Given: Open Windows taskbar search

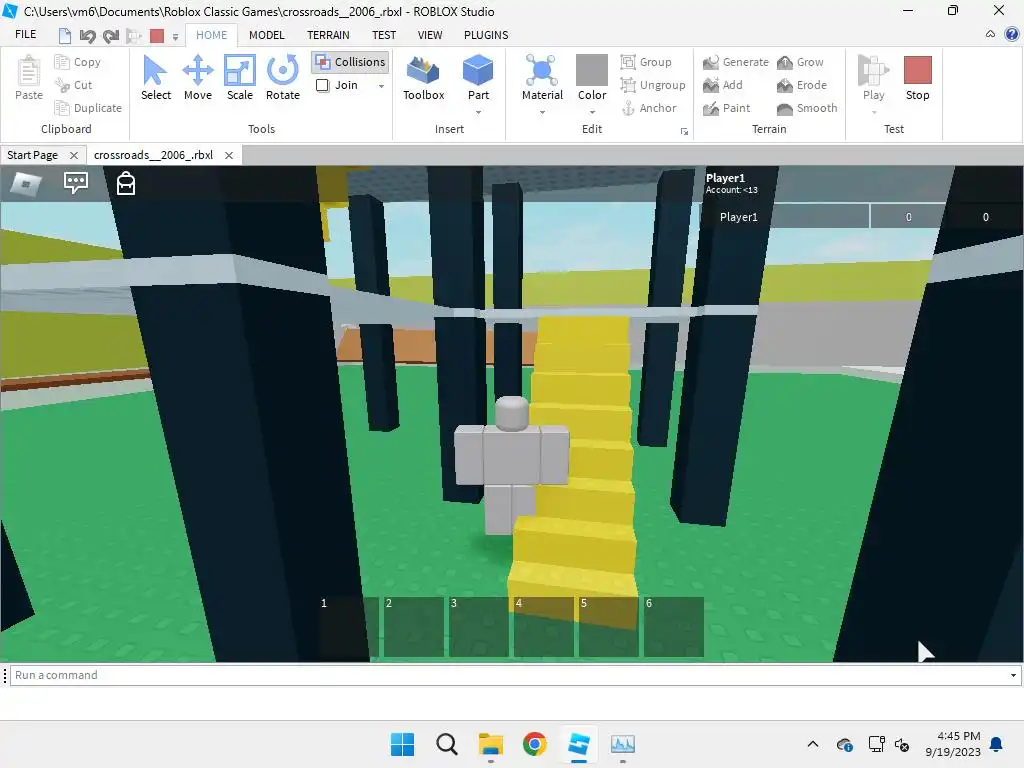Looking at the screenshot, I should click(x=447, y=744).
